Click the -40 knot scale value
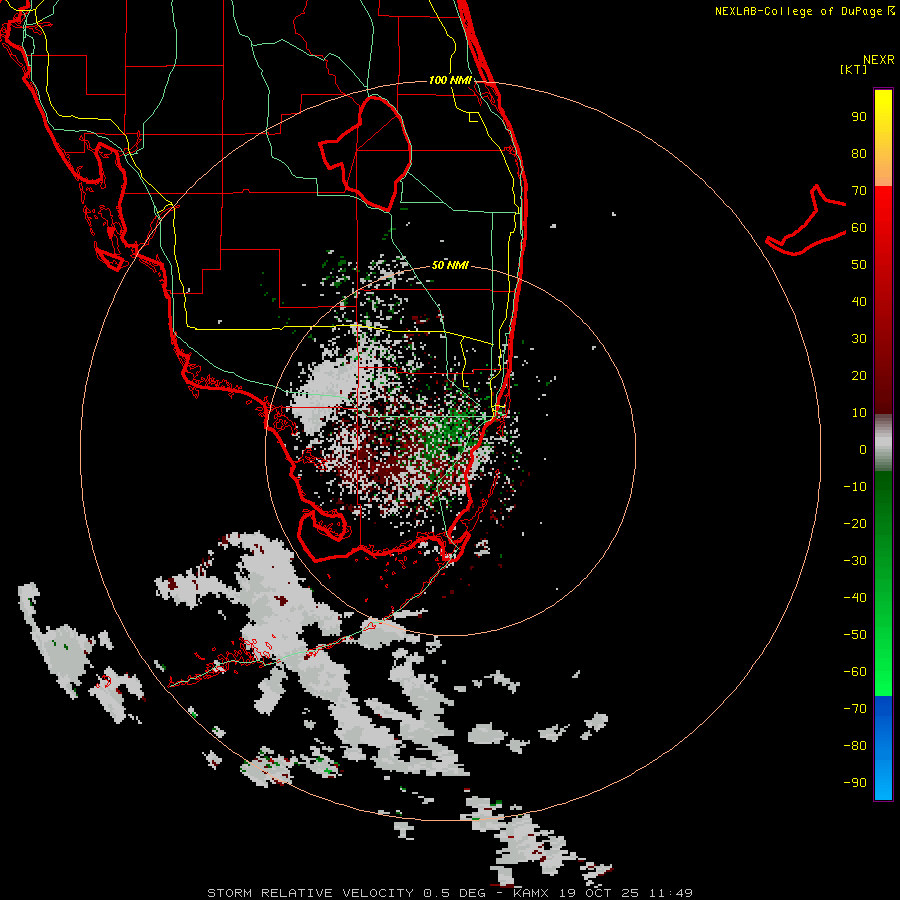 point(855,598)
